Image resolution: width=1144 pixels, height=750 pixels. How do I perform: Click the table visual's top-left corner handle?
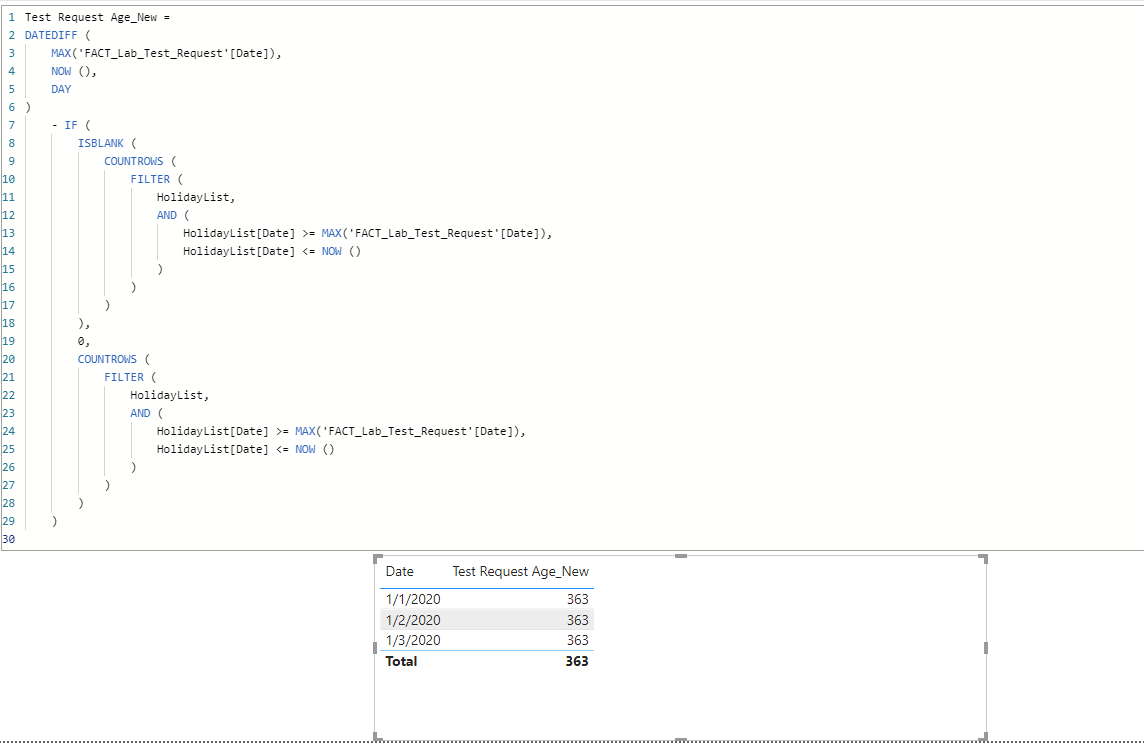pyautogui.click(x=377, y=558)
